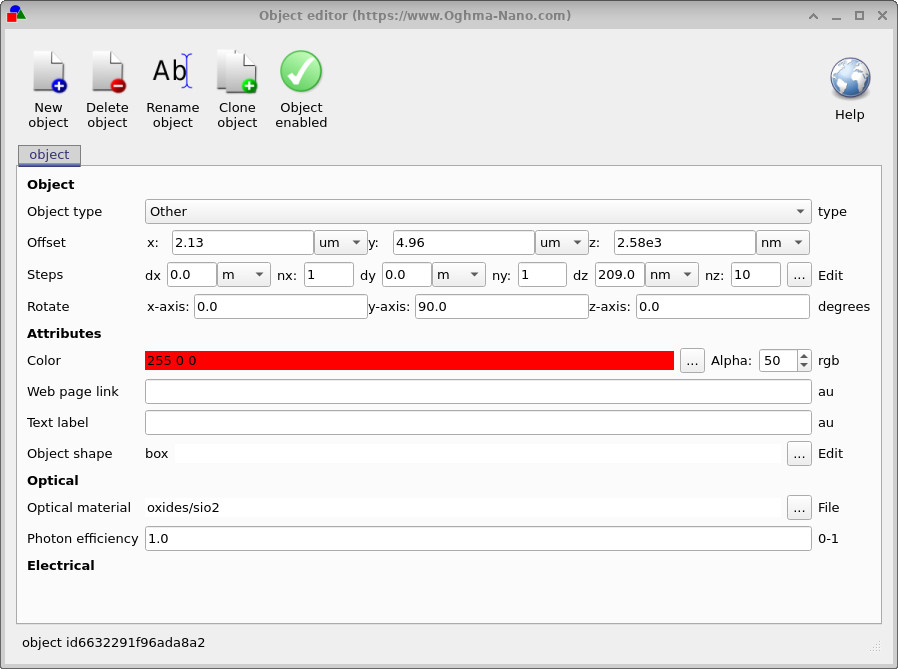The width and height of the screenshot is (898, 669).
Task: Click the nz field showing 10
Action: pos(756,274)
